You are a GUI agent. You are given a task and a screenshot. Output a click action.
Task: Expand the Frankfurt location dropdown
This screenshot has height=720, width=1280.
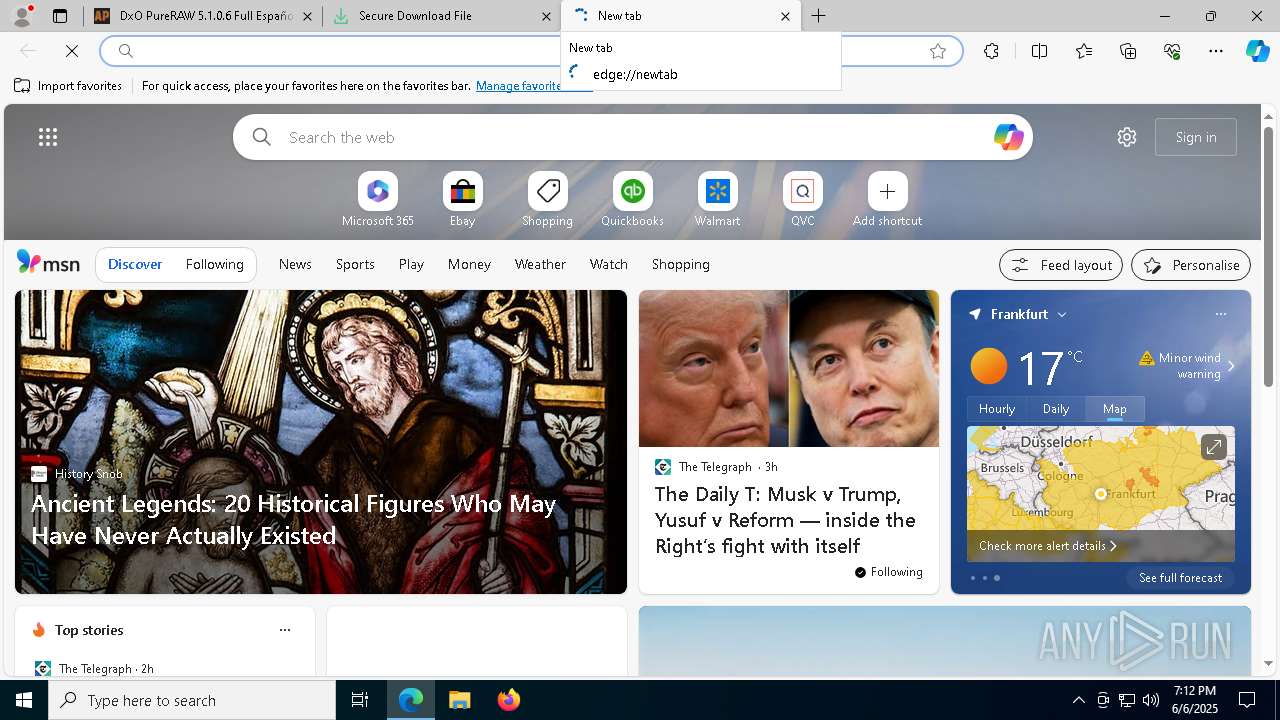pyautogui.click(x=1062, y=314)
